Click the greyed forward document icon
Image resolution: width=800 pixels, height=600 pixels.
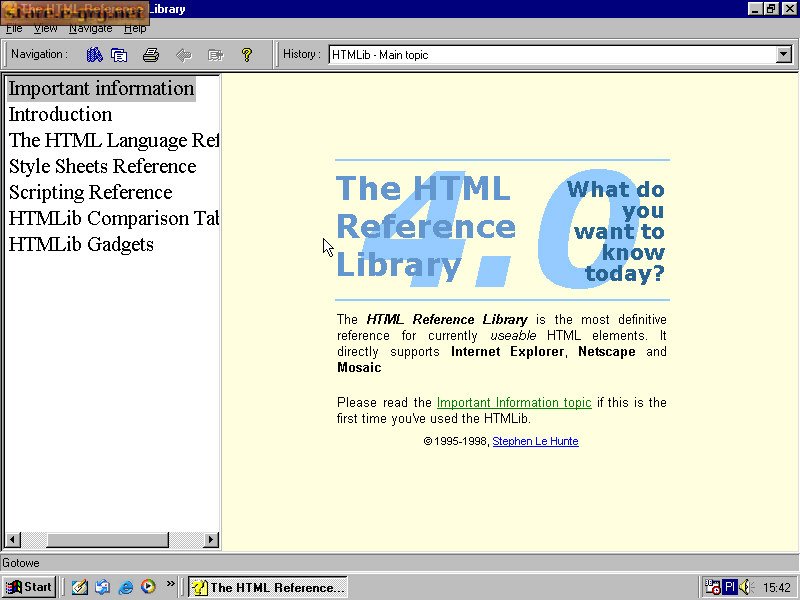tap(215, 55)
